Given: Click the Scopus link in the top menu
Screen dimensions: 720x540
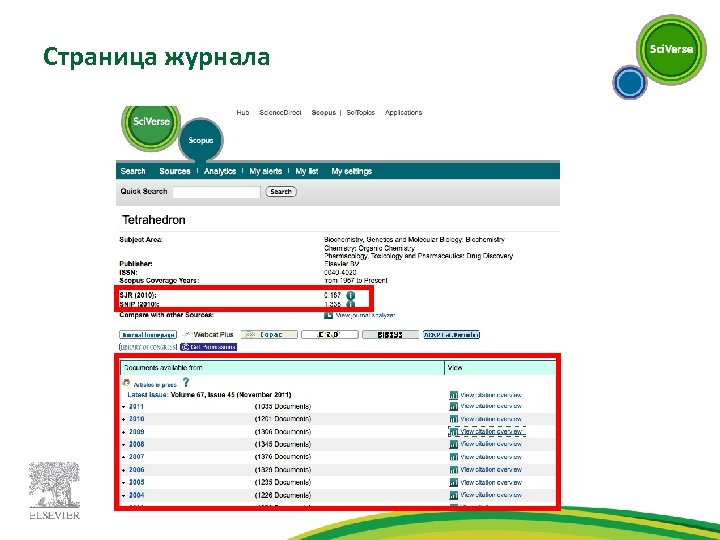Looking at the screenshot, I should coord(323,112).
